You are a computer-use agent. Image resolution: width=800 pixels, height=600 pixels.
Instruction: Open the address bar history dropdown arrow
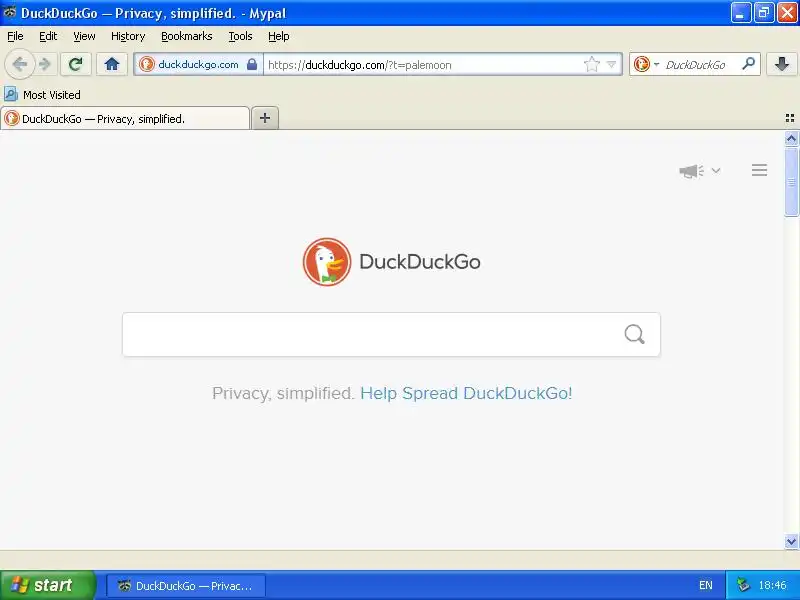coord(611,65)
